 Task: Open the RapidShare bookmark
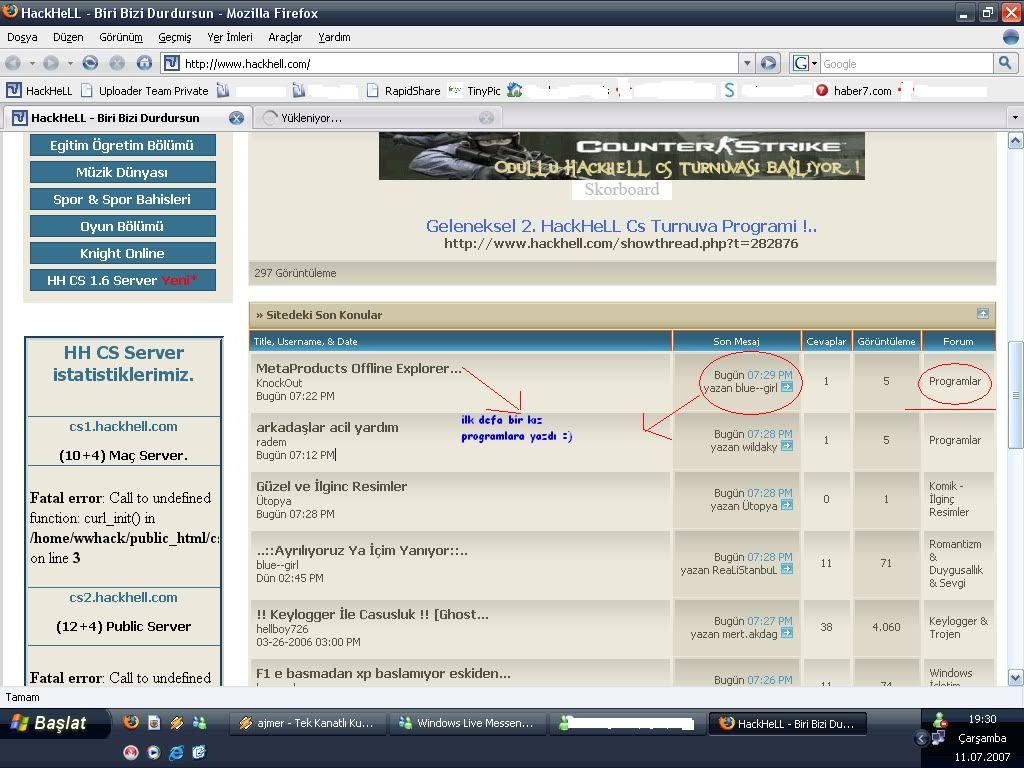tap(403, 91)
